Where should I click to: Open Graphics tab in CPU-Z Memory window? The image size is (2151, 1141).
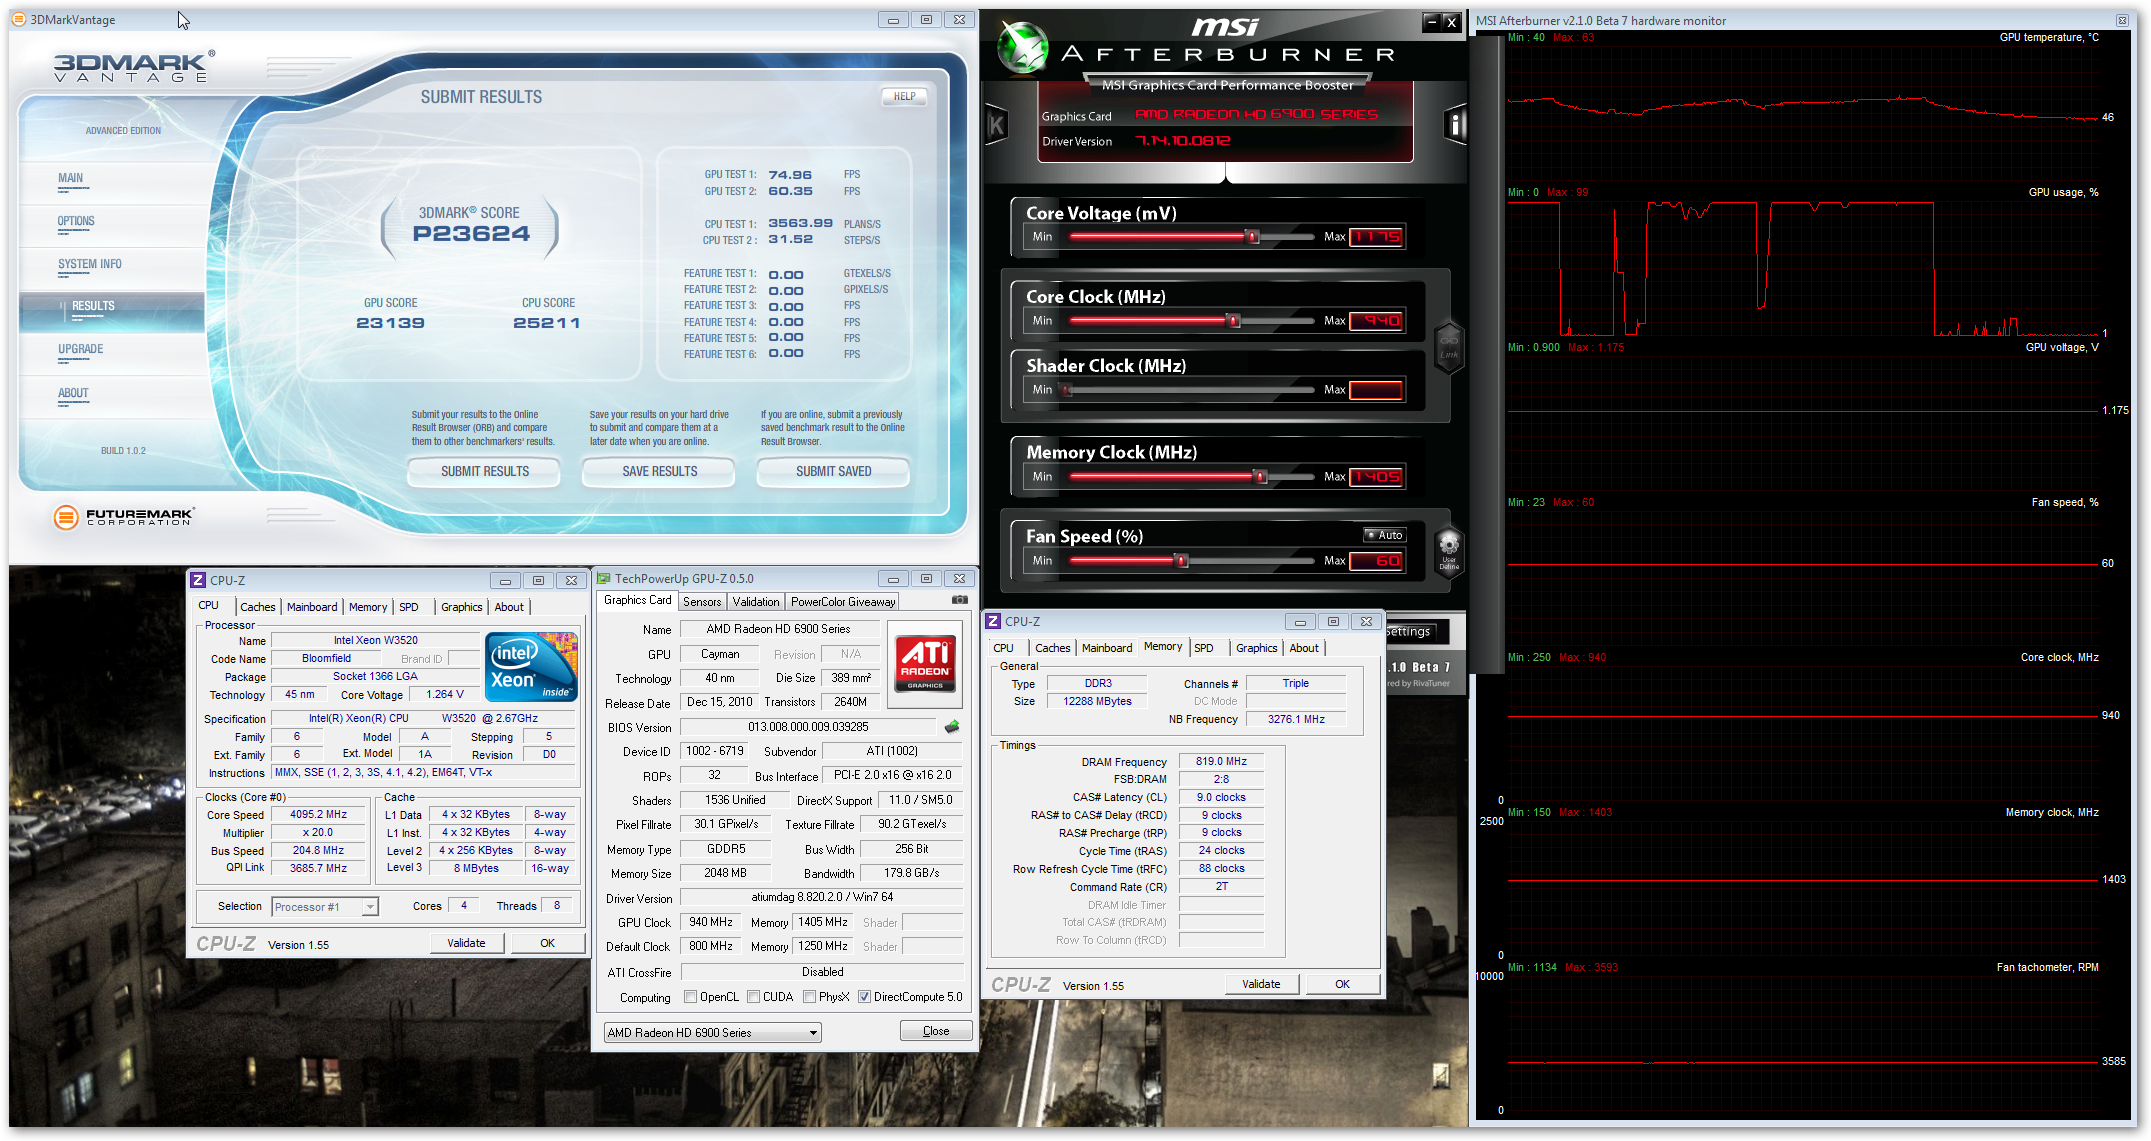tap(1257, 648)
